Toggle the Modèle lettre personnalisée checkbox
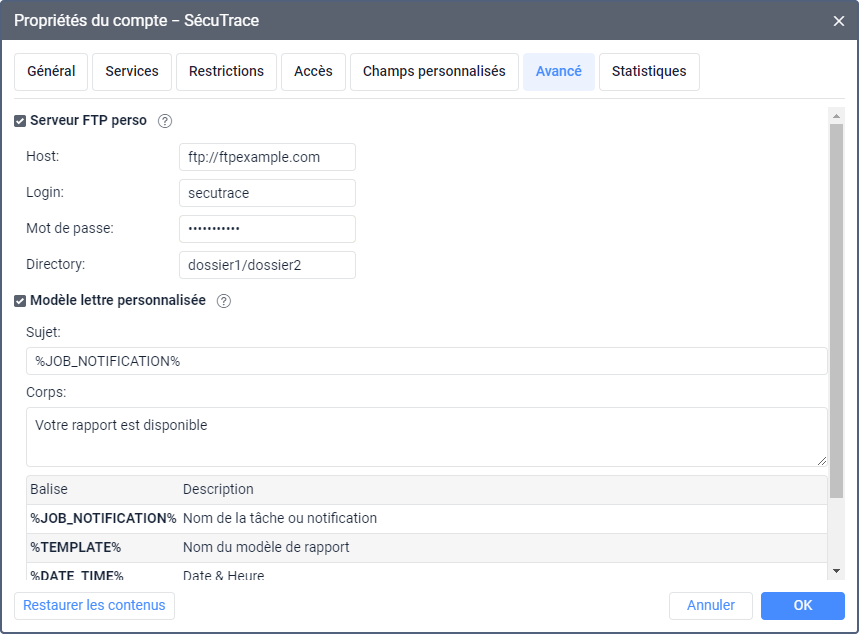 tap(20, 301)
